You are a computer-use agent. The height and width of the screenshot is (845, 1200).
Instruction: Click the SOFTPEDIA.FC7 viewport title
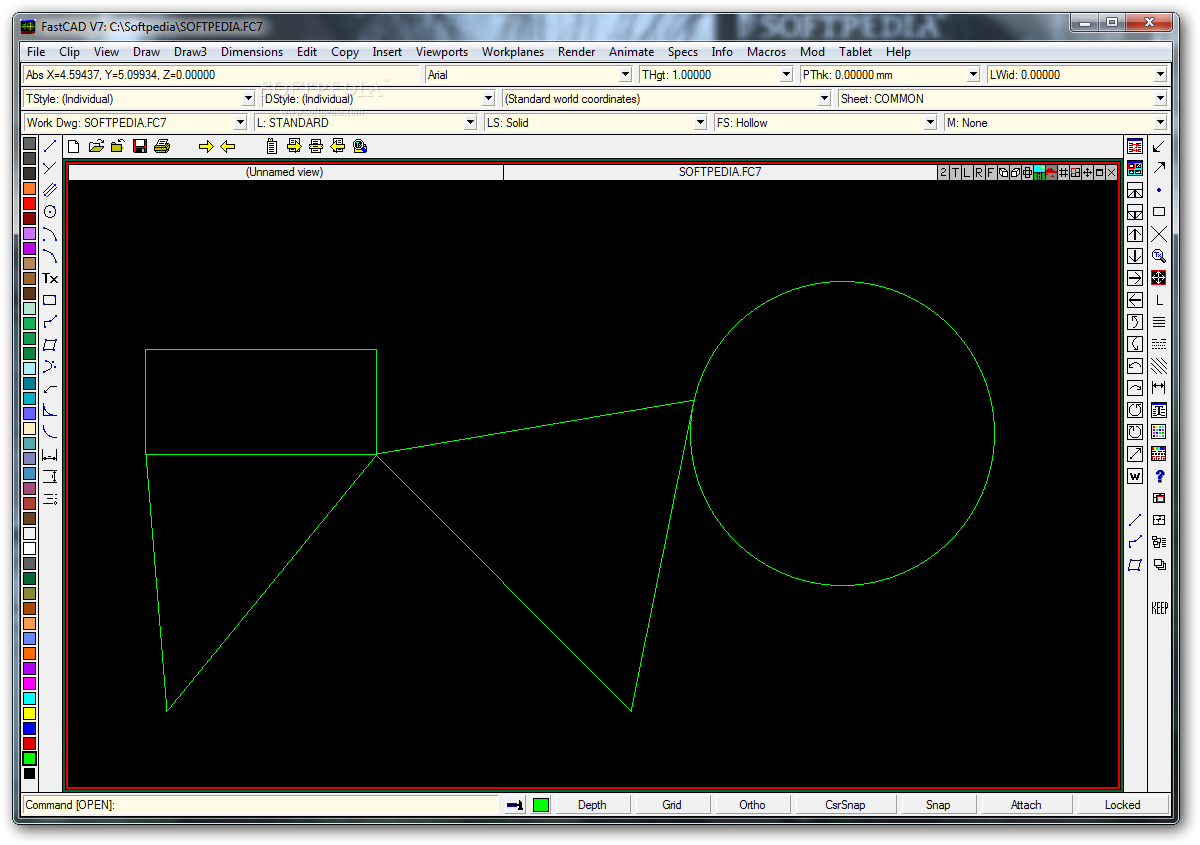(x=720, y=172)
